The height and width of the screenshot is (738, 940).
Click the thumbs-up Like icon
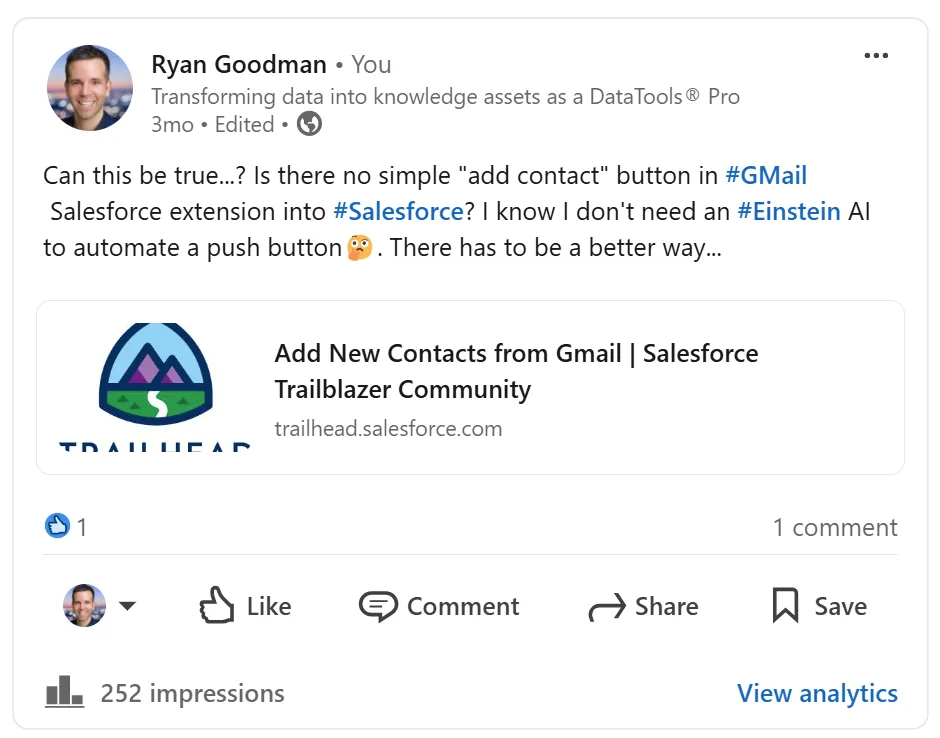(x=216, y=605)
